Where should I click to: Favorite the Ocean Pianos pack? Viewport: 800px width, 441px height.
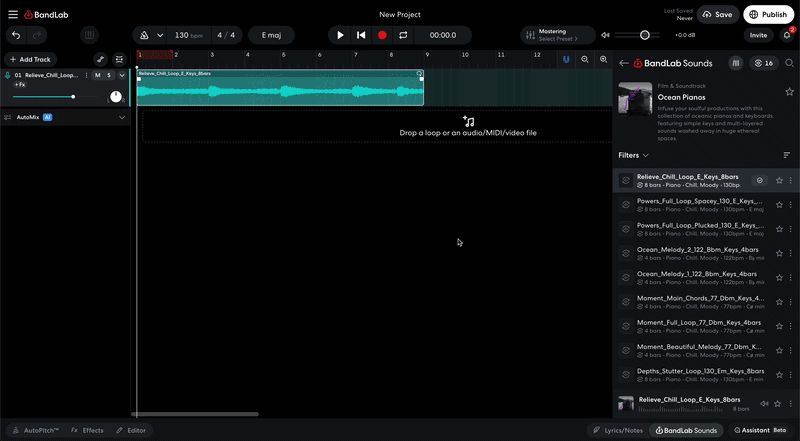(790, 92)
